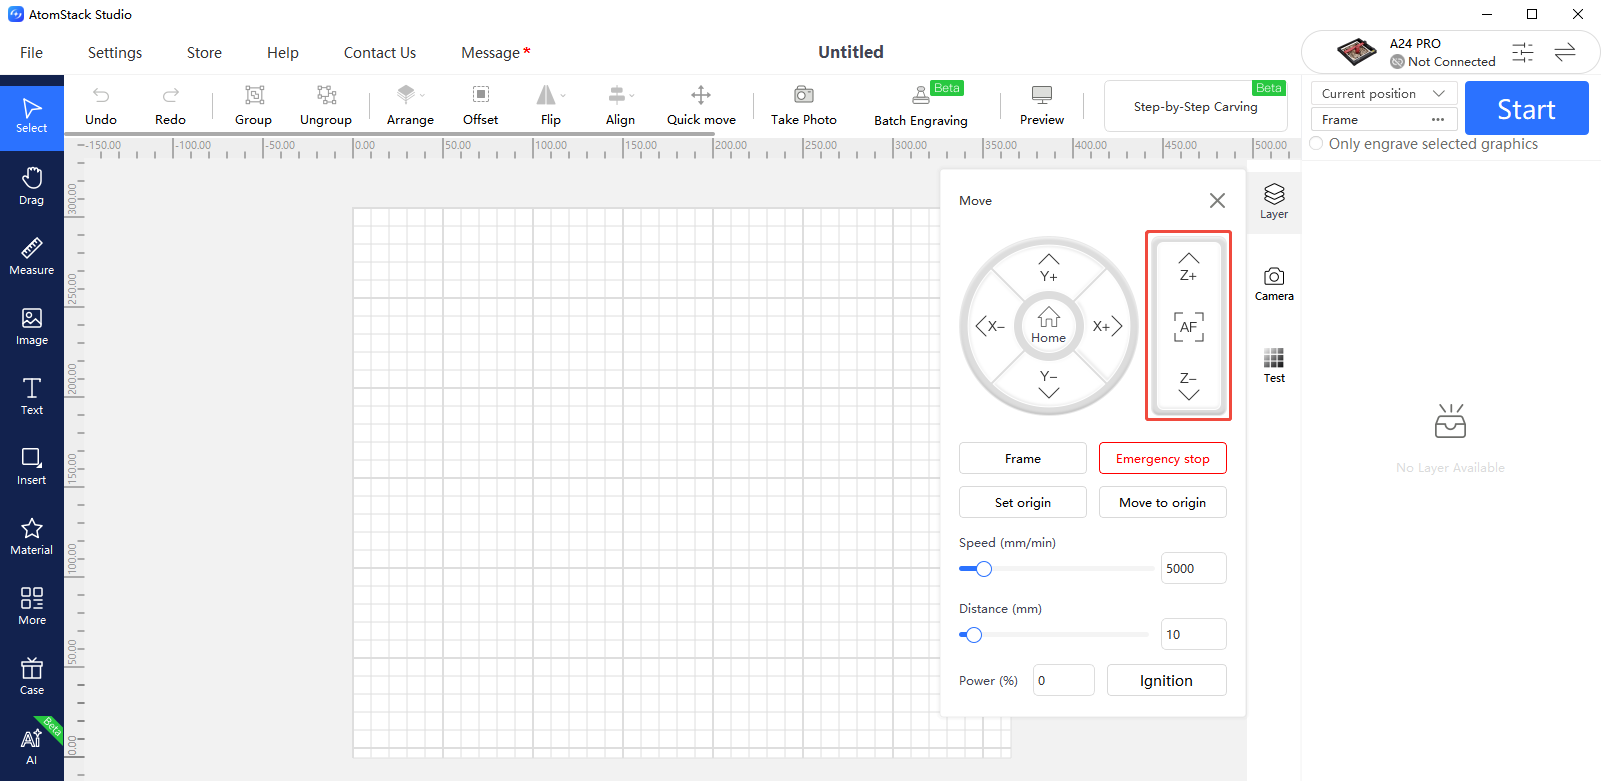The width and height of the screenshot is (1601, 781).
Task: Click the Power percent input field
Action: click(1064, 680)
